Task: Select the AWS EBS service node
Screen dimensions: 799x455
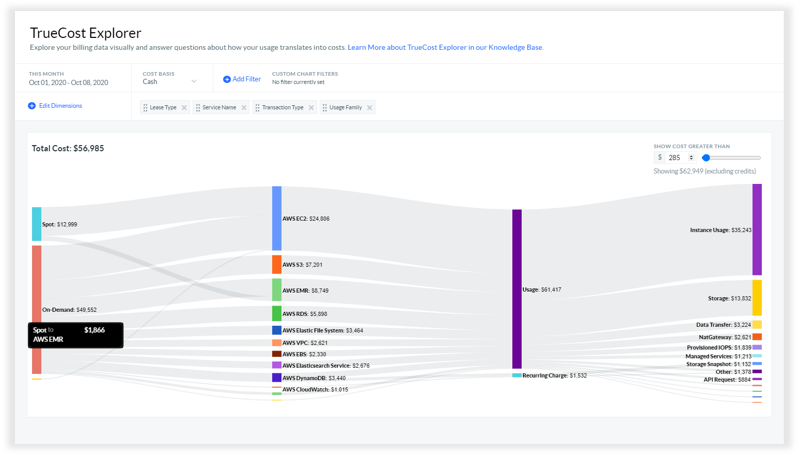Action: pos(277,354)
